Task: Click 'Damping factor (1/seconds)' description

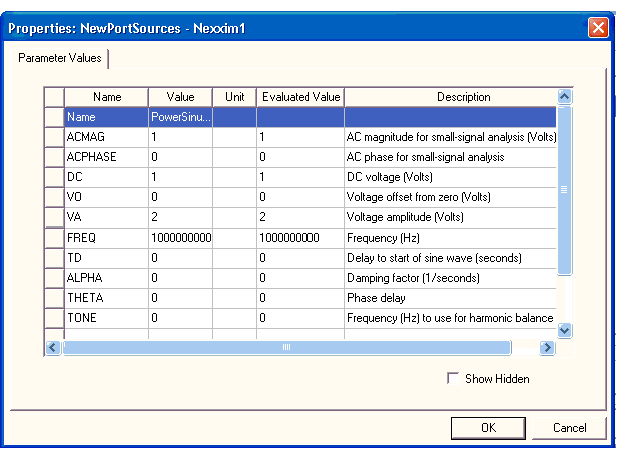Action: [x=451, y=278]
